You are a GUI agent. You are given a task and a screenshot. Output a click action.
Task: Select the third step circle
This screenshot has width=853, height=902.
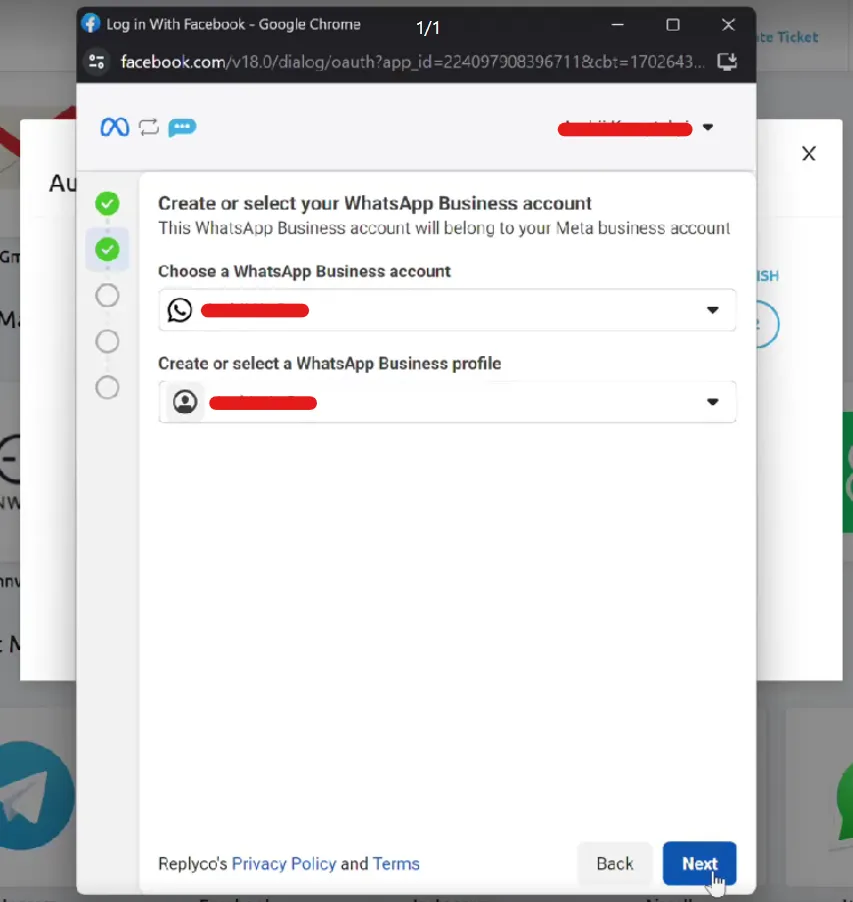[107, 295]
